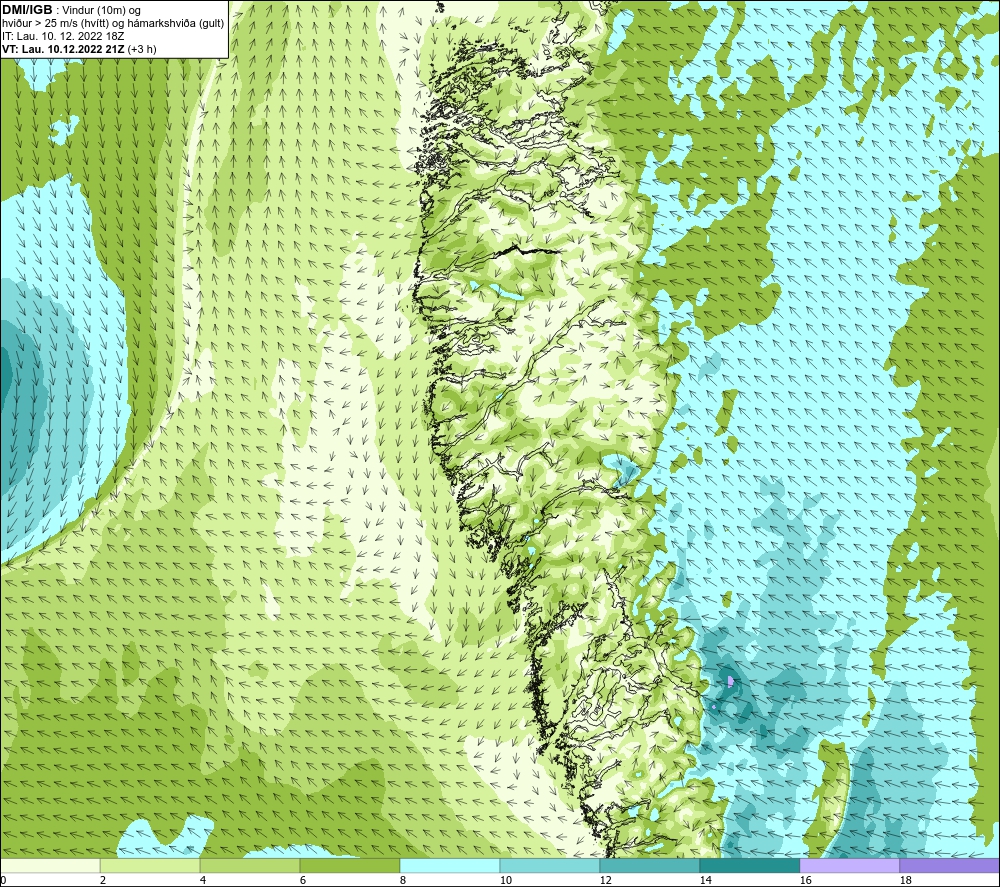Click the 6–8 m/s dark green swatch
This screenshot has height=887, width=1000.
pos(349,865)
